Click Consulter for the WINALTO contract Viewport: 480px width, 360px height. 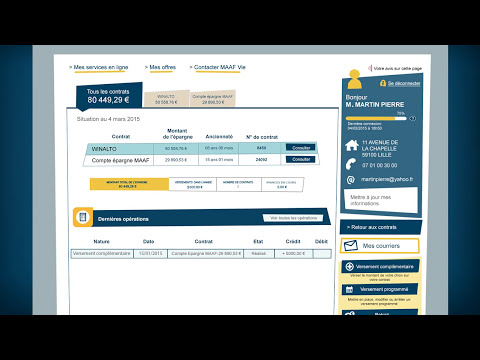coord(301,148)
